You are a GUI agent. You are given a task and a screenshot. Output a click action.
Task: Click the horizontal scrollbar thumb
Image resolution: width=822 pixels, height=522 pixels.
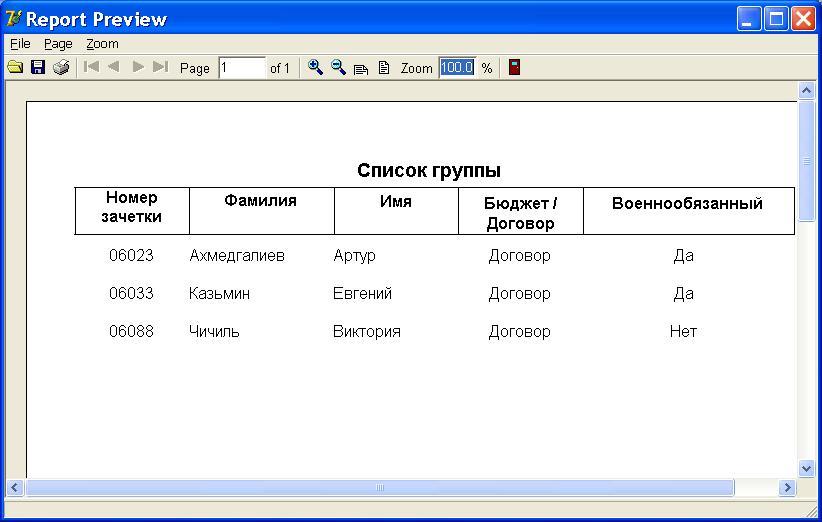coord(380,487)
